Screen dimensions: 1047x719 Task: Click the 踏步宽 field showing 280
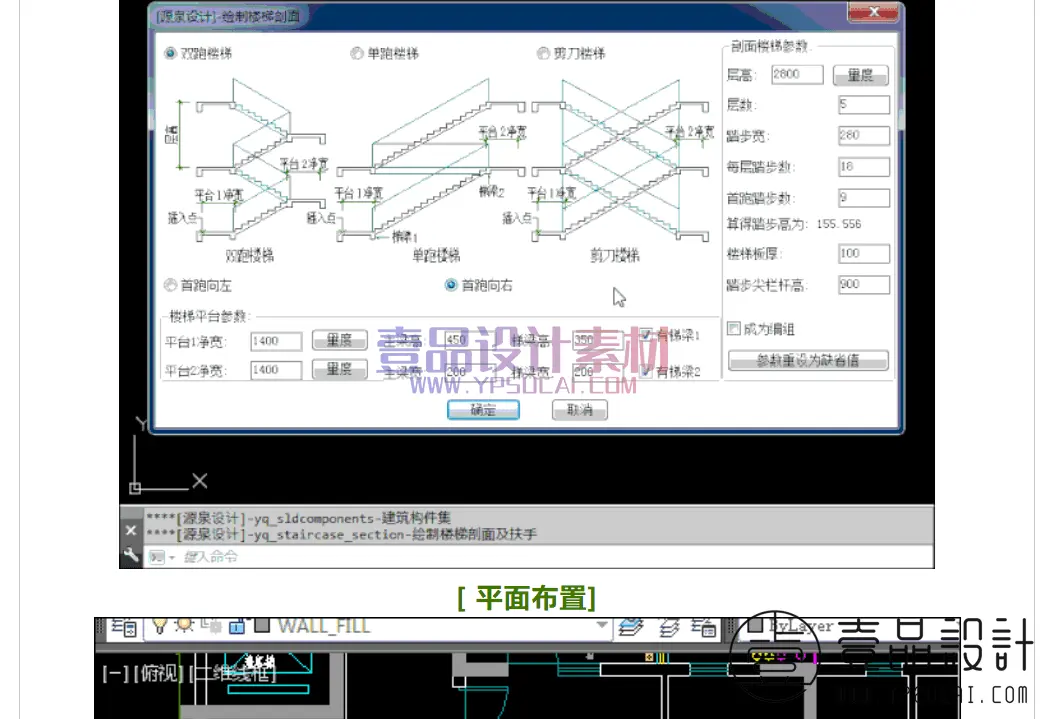tap(864, 136)
